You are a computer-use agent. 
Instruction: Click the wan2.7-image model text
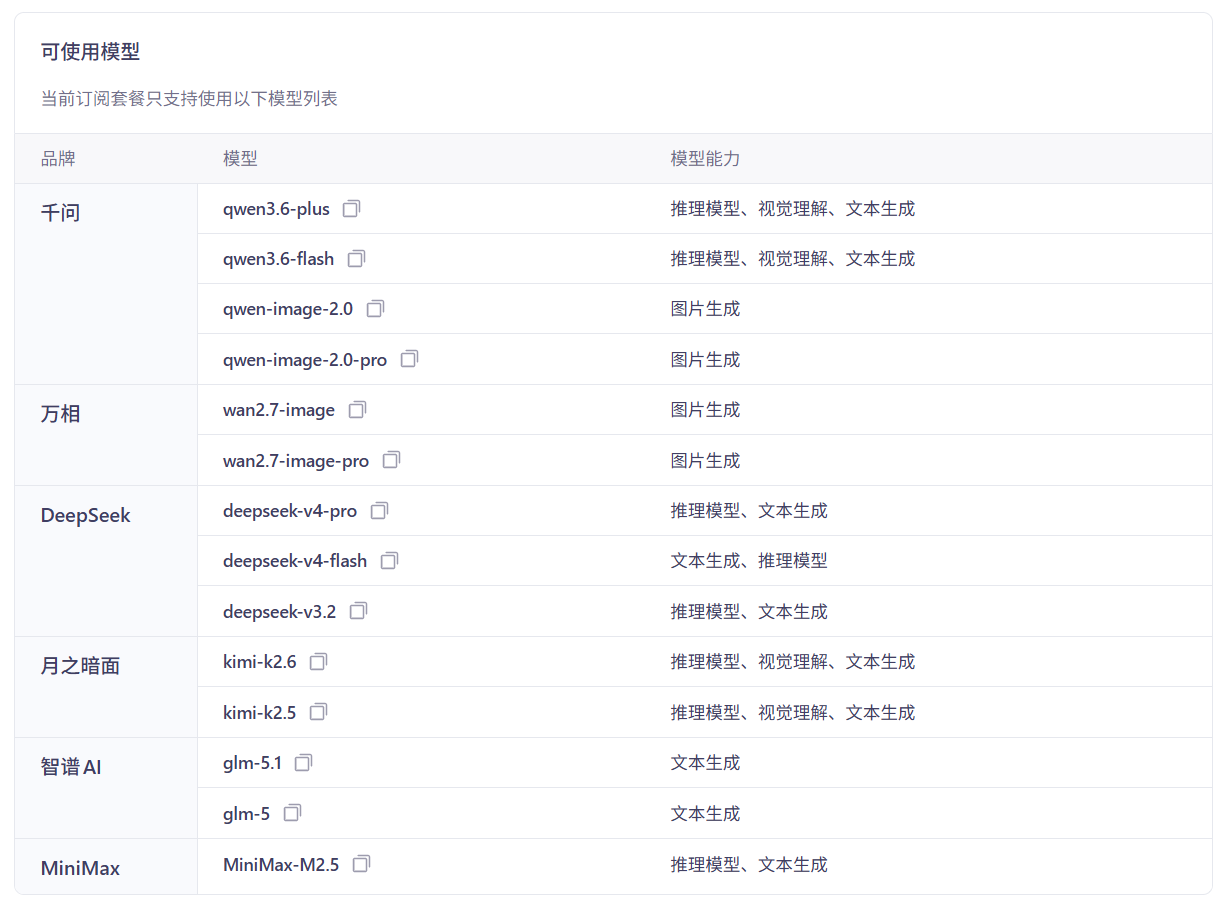[279, 410]
